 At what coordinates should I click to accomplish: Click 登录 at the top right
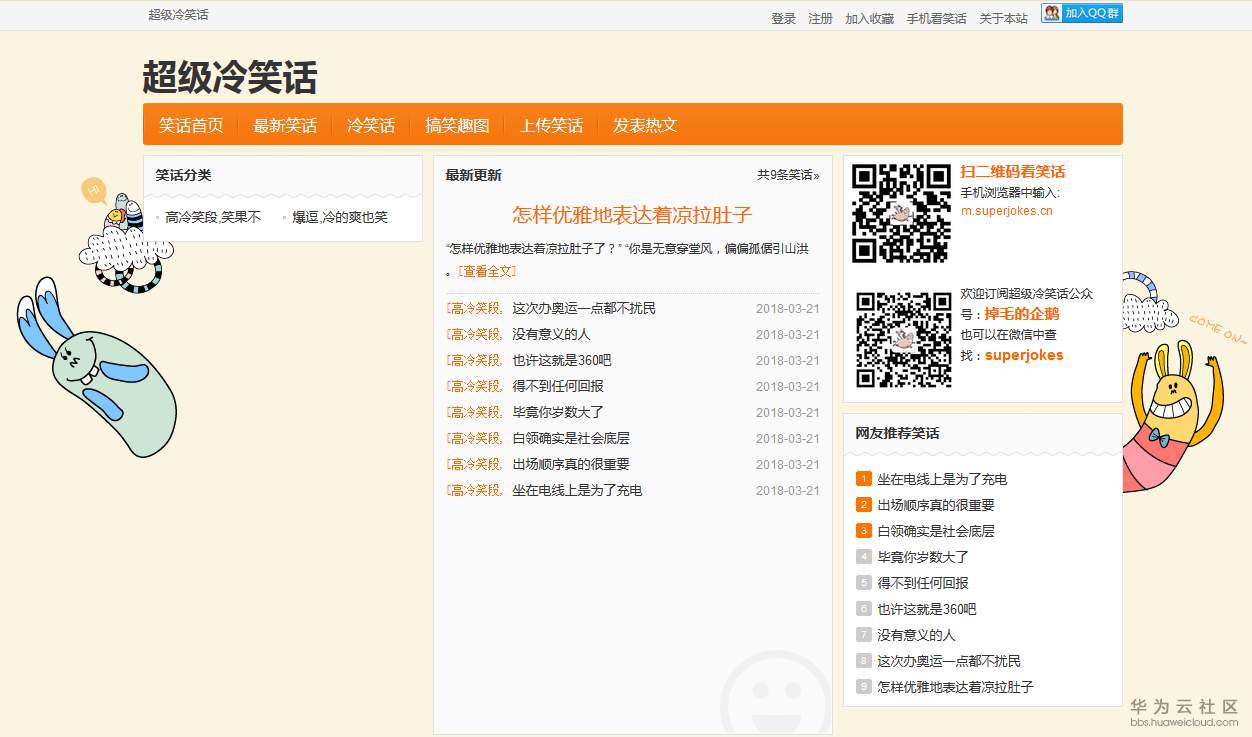(783, 17)
